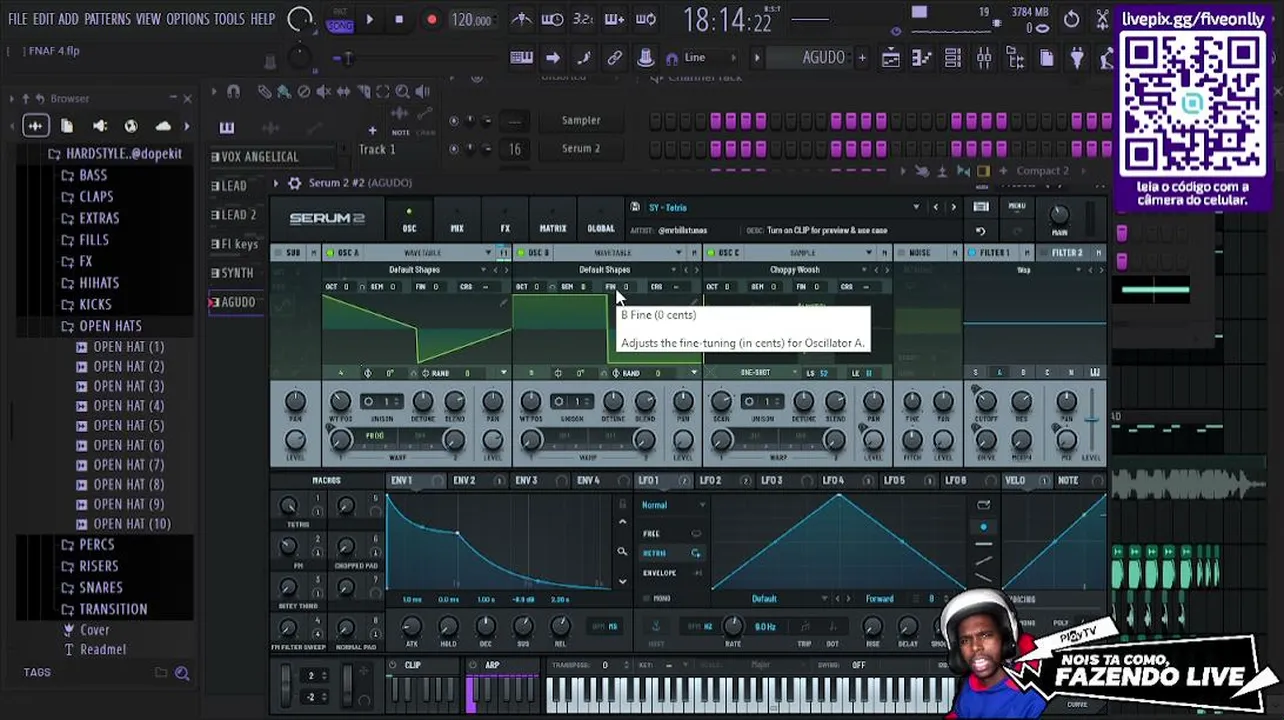Set the Serum 2 channel number 16 box
Viewport: 1284px width, 720px height.
coord(515,149)
